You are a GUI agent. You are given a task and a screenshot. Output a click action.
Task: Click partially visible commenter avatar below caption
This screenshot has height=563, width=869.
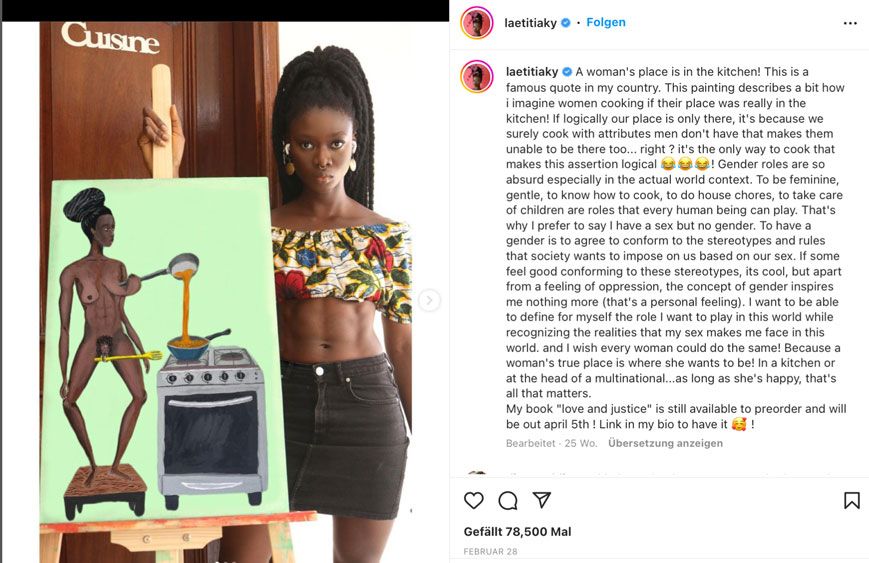point(477,474)
